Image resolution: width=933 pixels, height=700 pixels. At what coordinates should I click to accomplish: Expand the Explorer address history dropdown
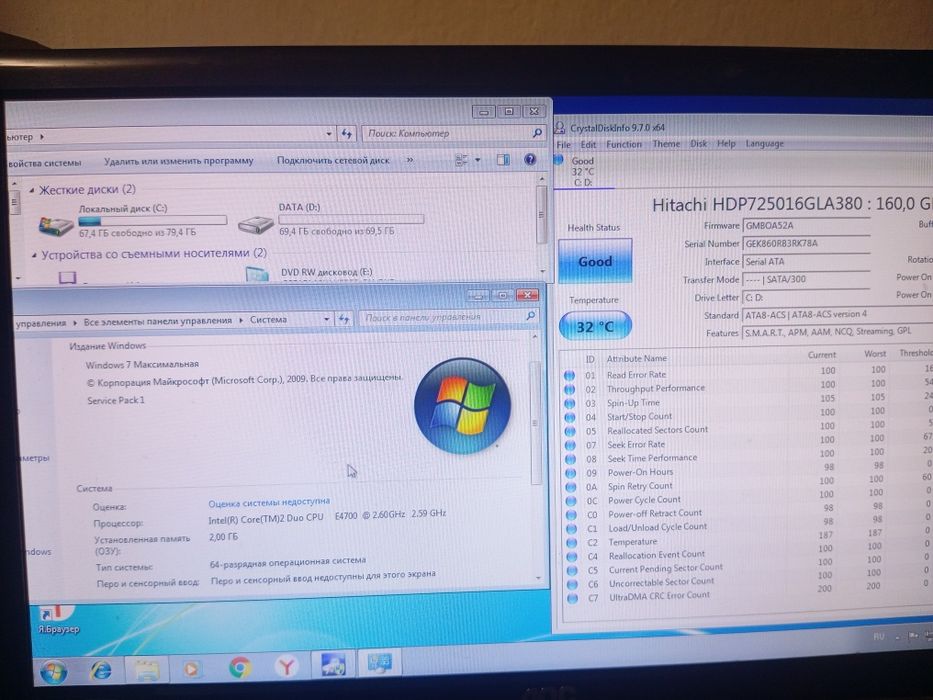329,135
